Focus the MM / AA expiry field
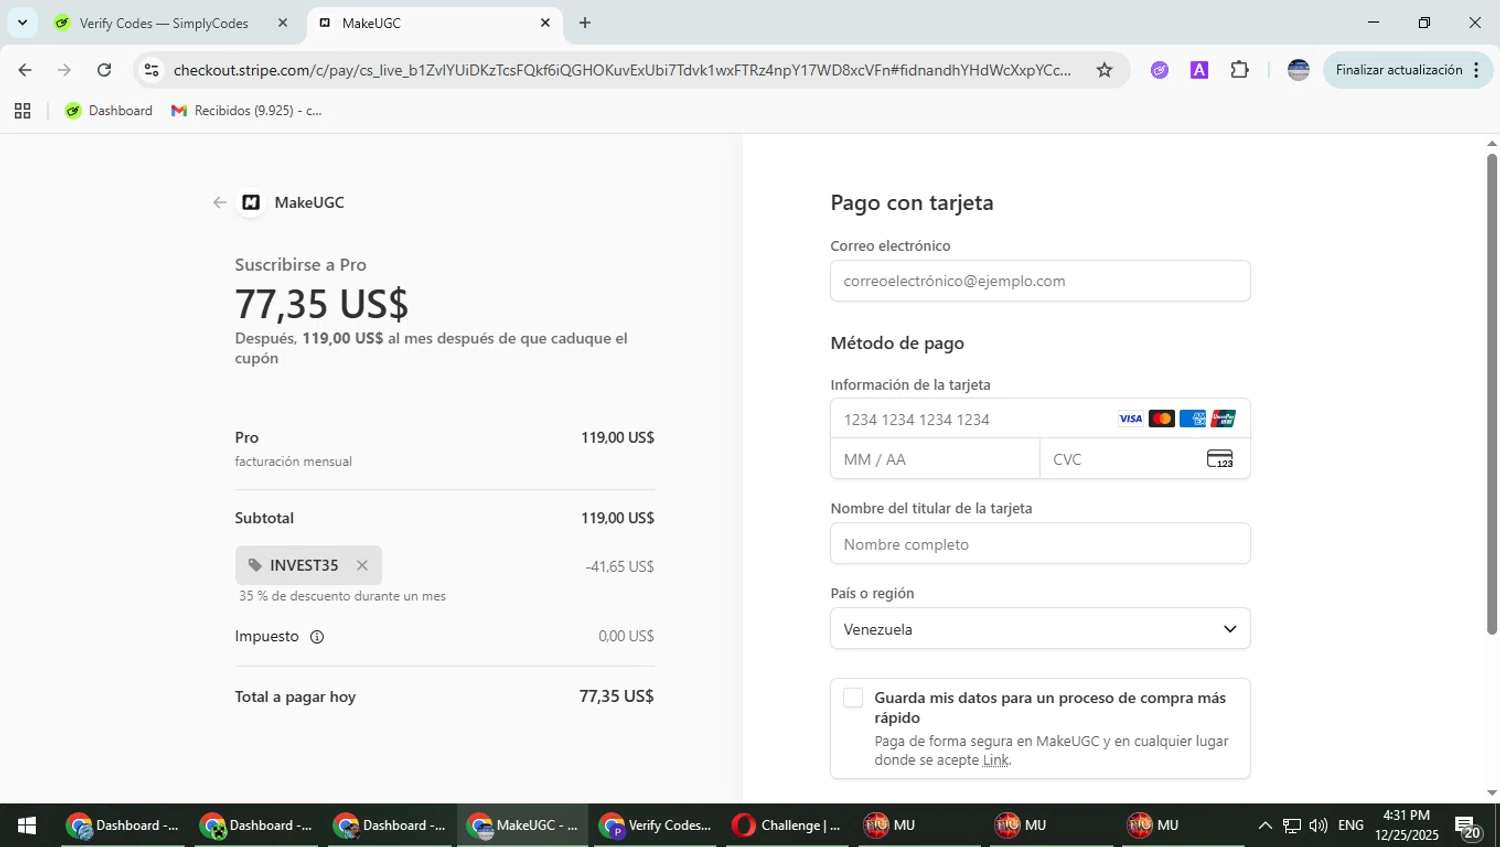Image resolution: width=1500 pixels, height=847 pixels. (935, 459)
